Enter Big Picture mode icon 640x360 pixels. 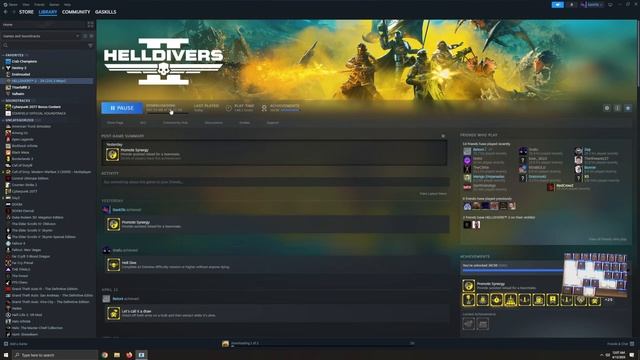[x=610, y=4]
